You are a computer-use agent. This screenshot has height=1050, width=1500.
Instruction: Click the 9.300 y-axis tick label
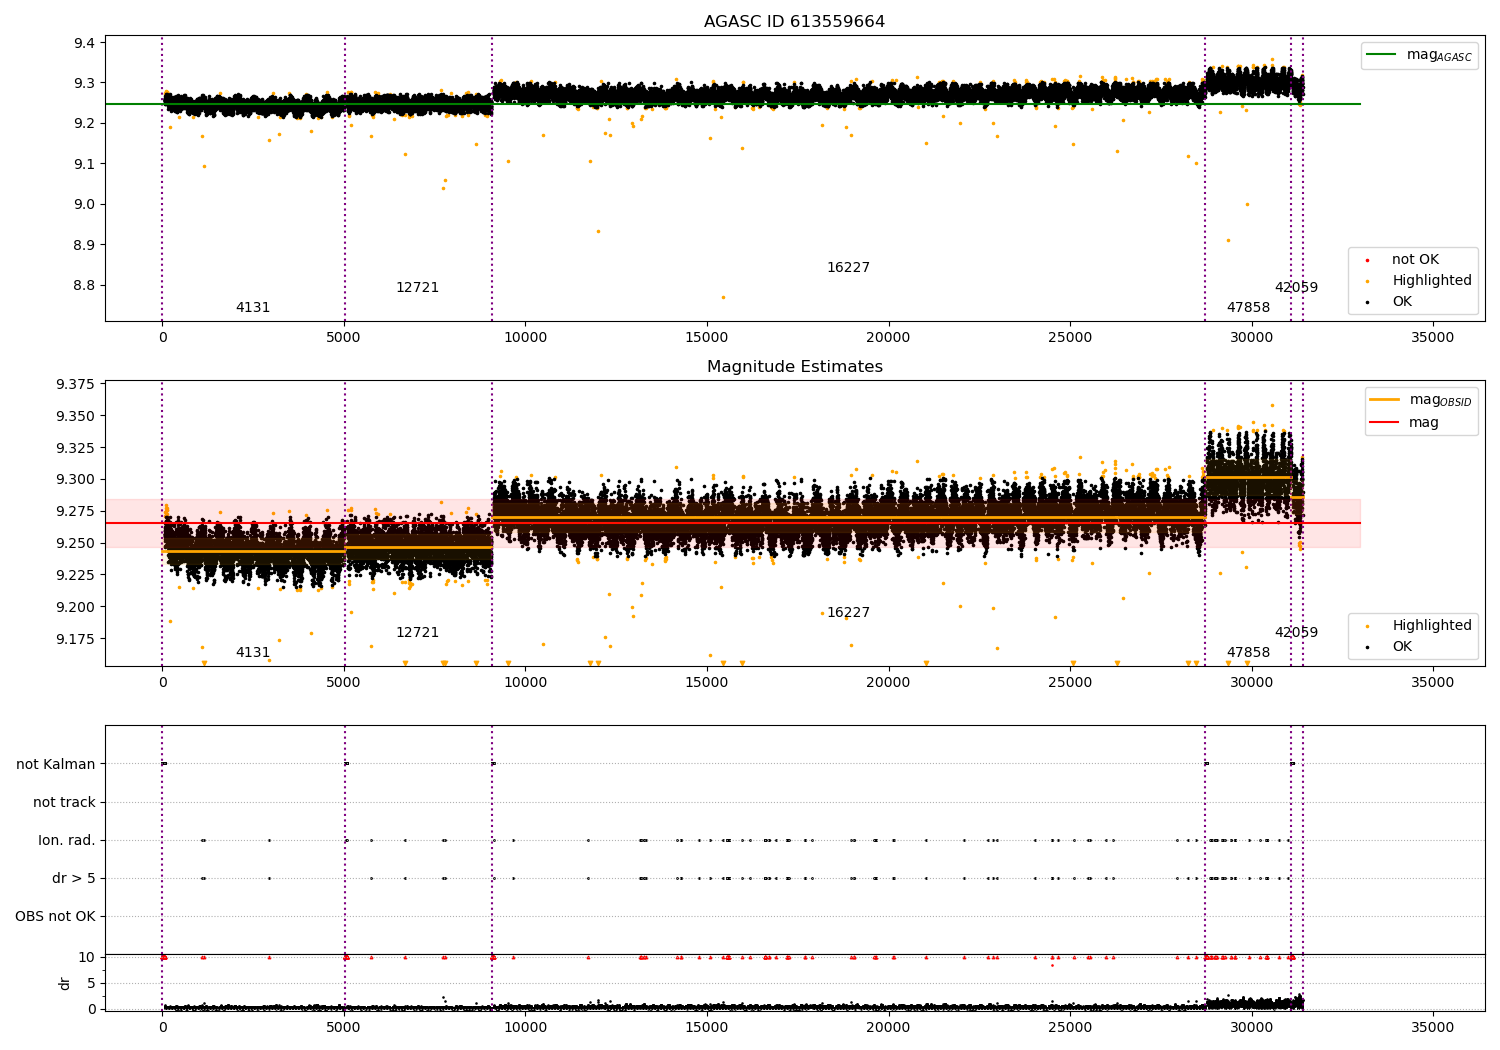(x=75, y=480)
